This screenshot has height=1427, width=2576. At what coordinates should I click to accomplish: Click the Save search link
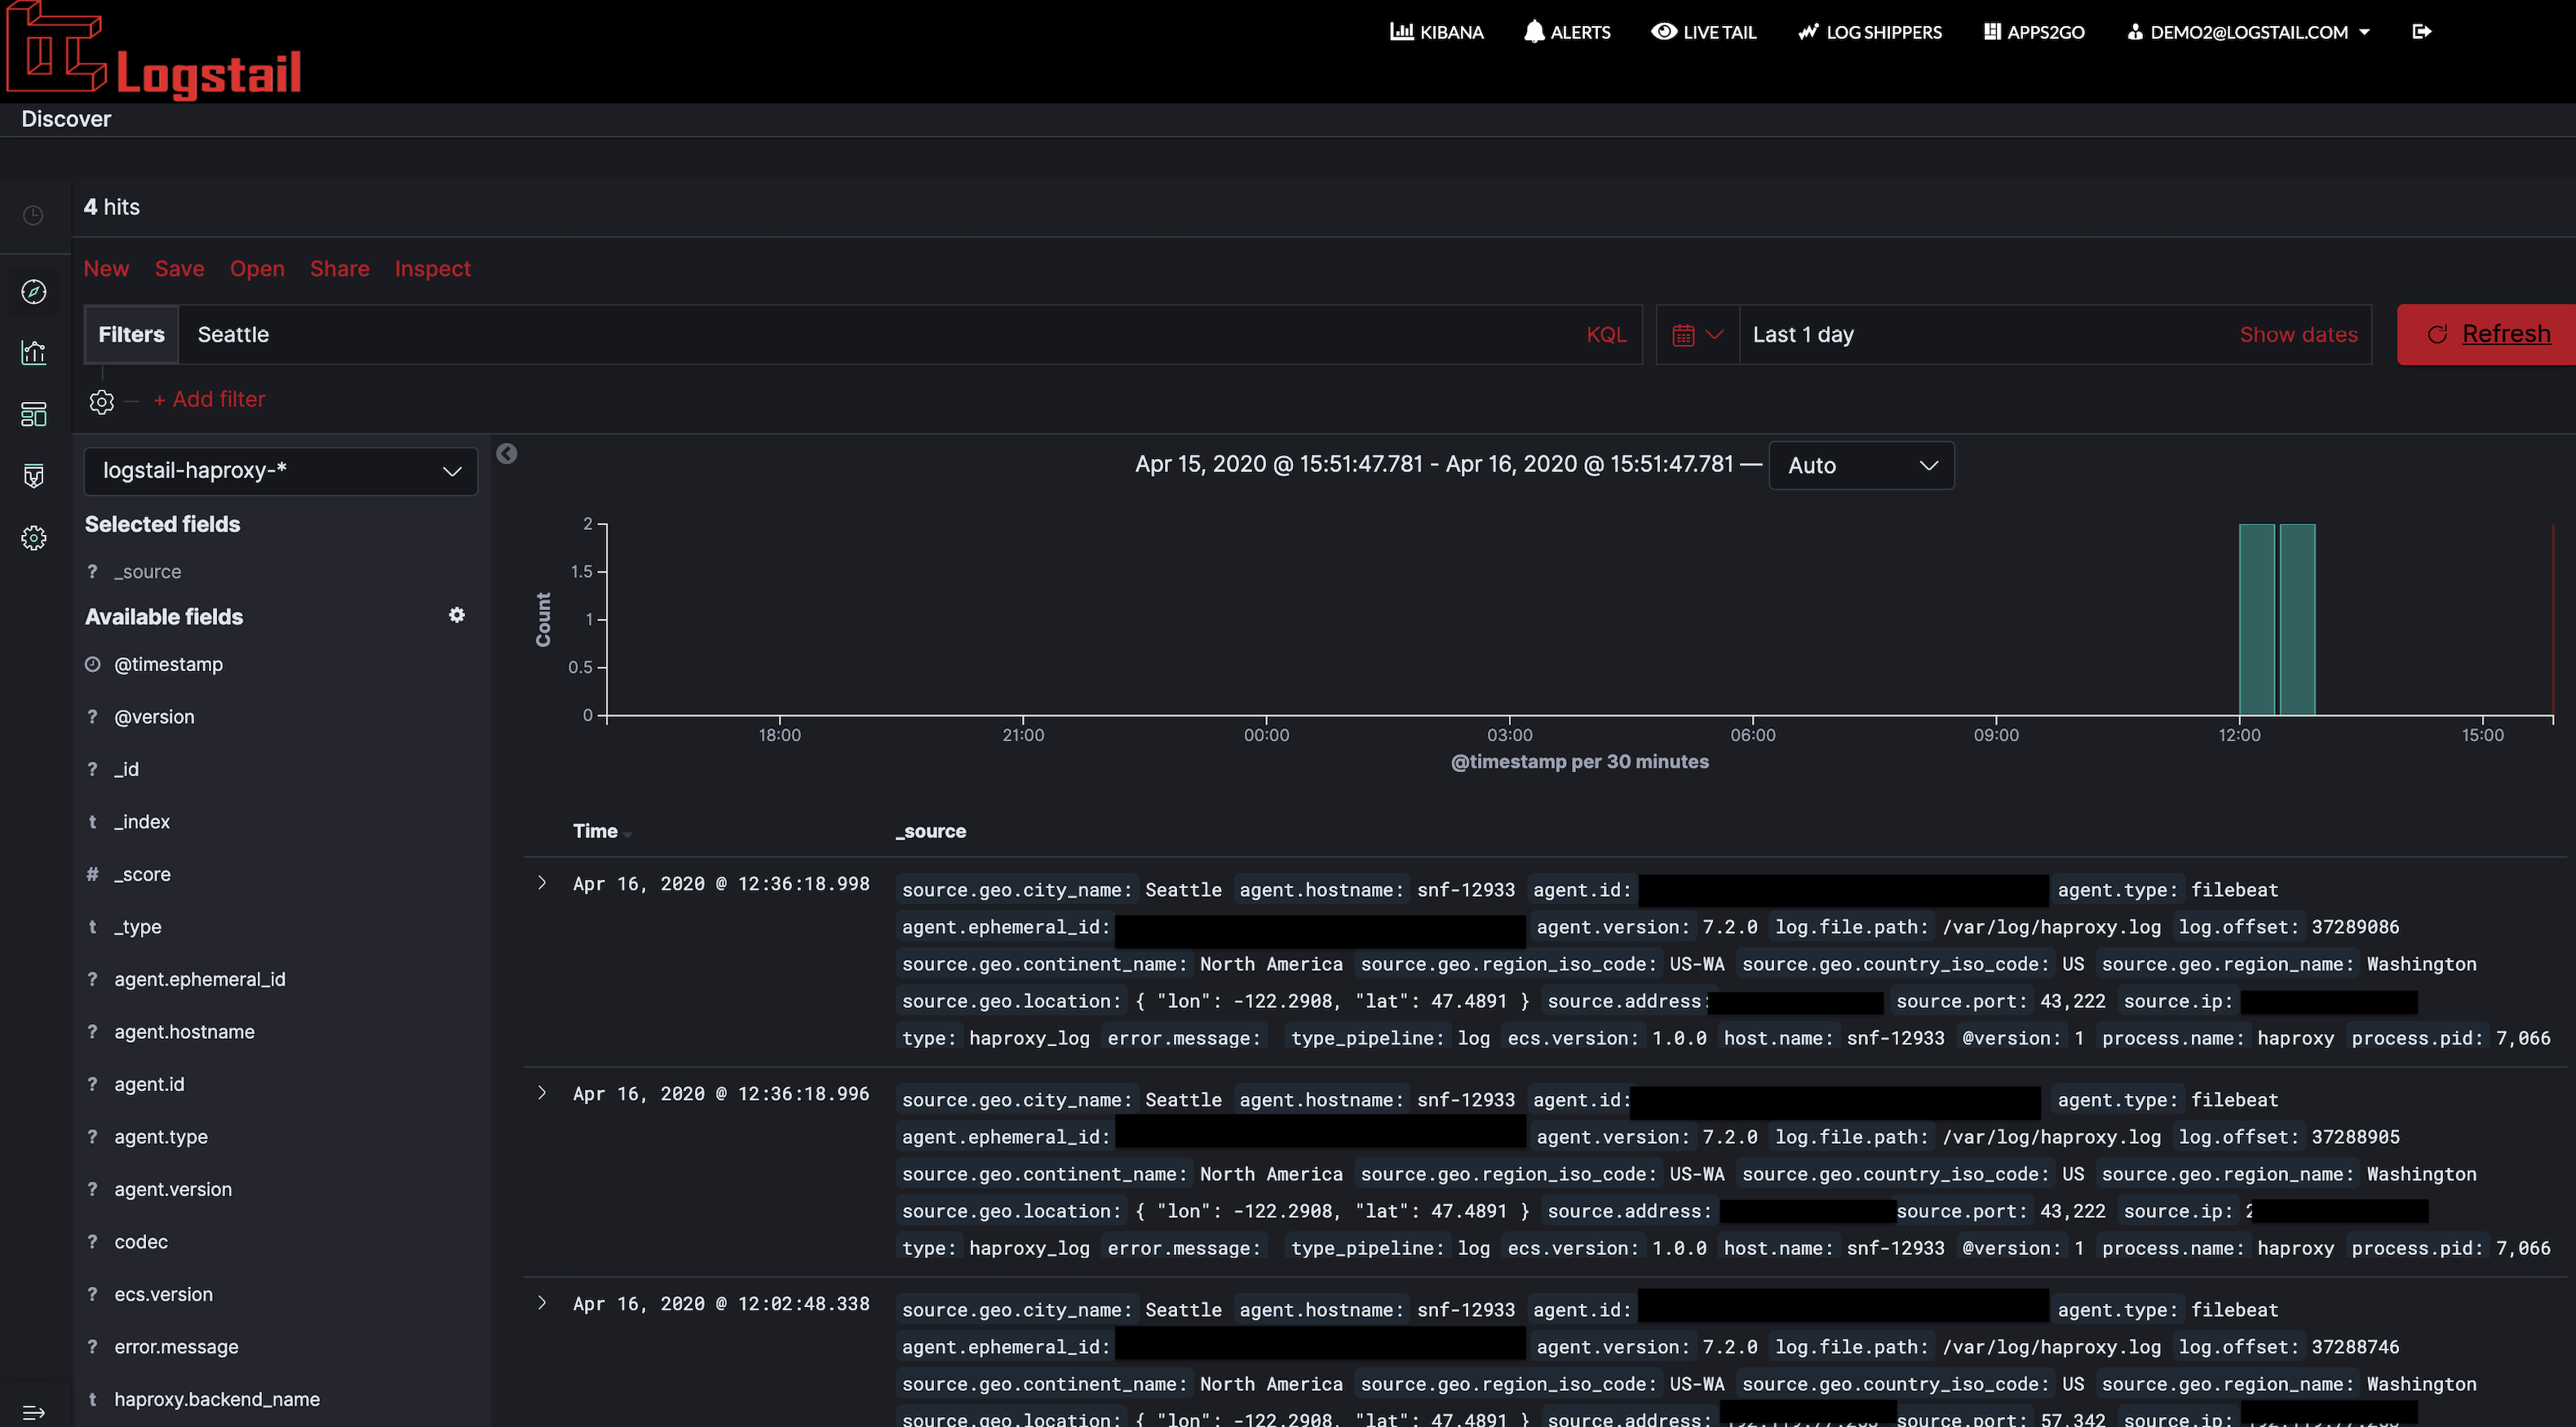click(x=179, y=268)
